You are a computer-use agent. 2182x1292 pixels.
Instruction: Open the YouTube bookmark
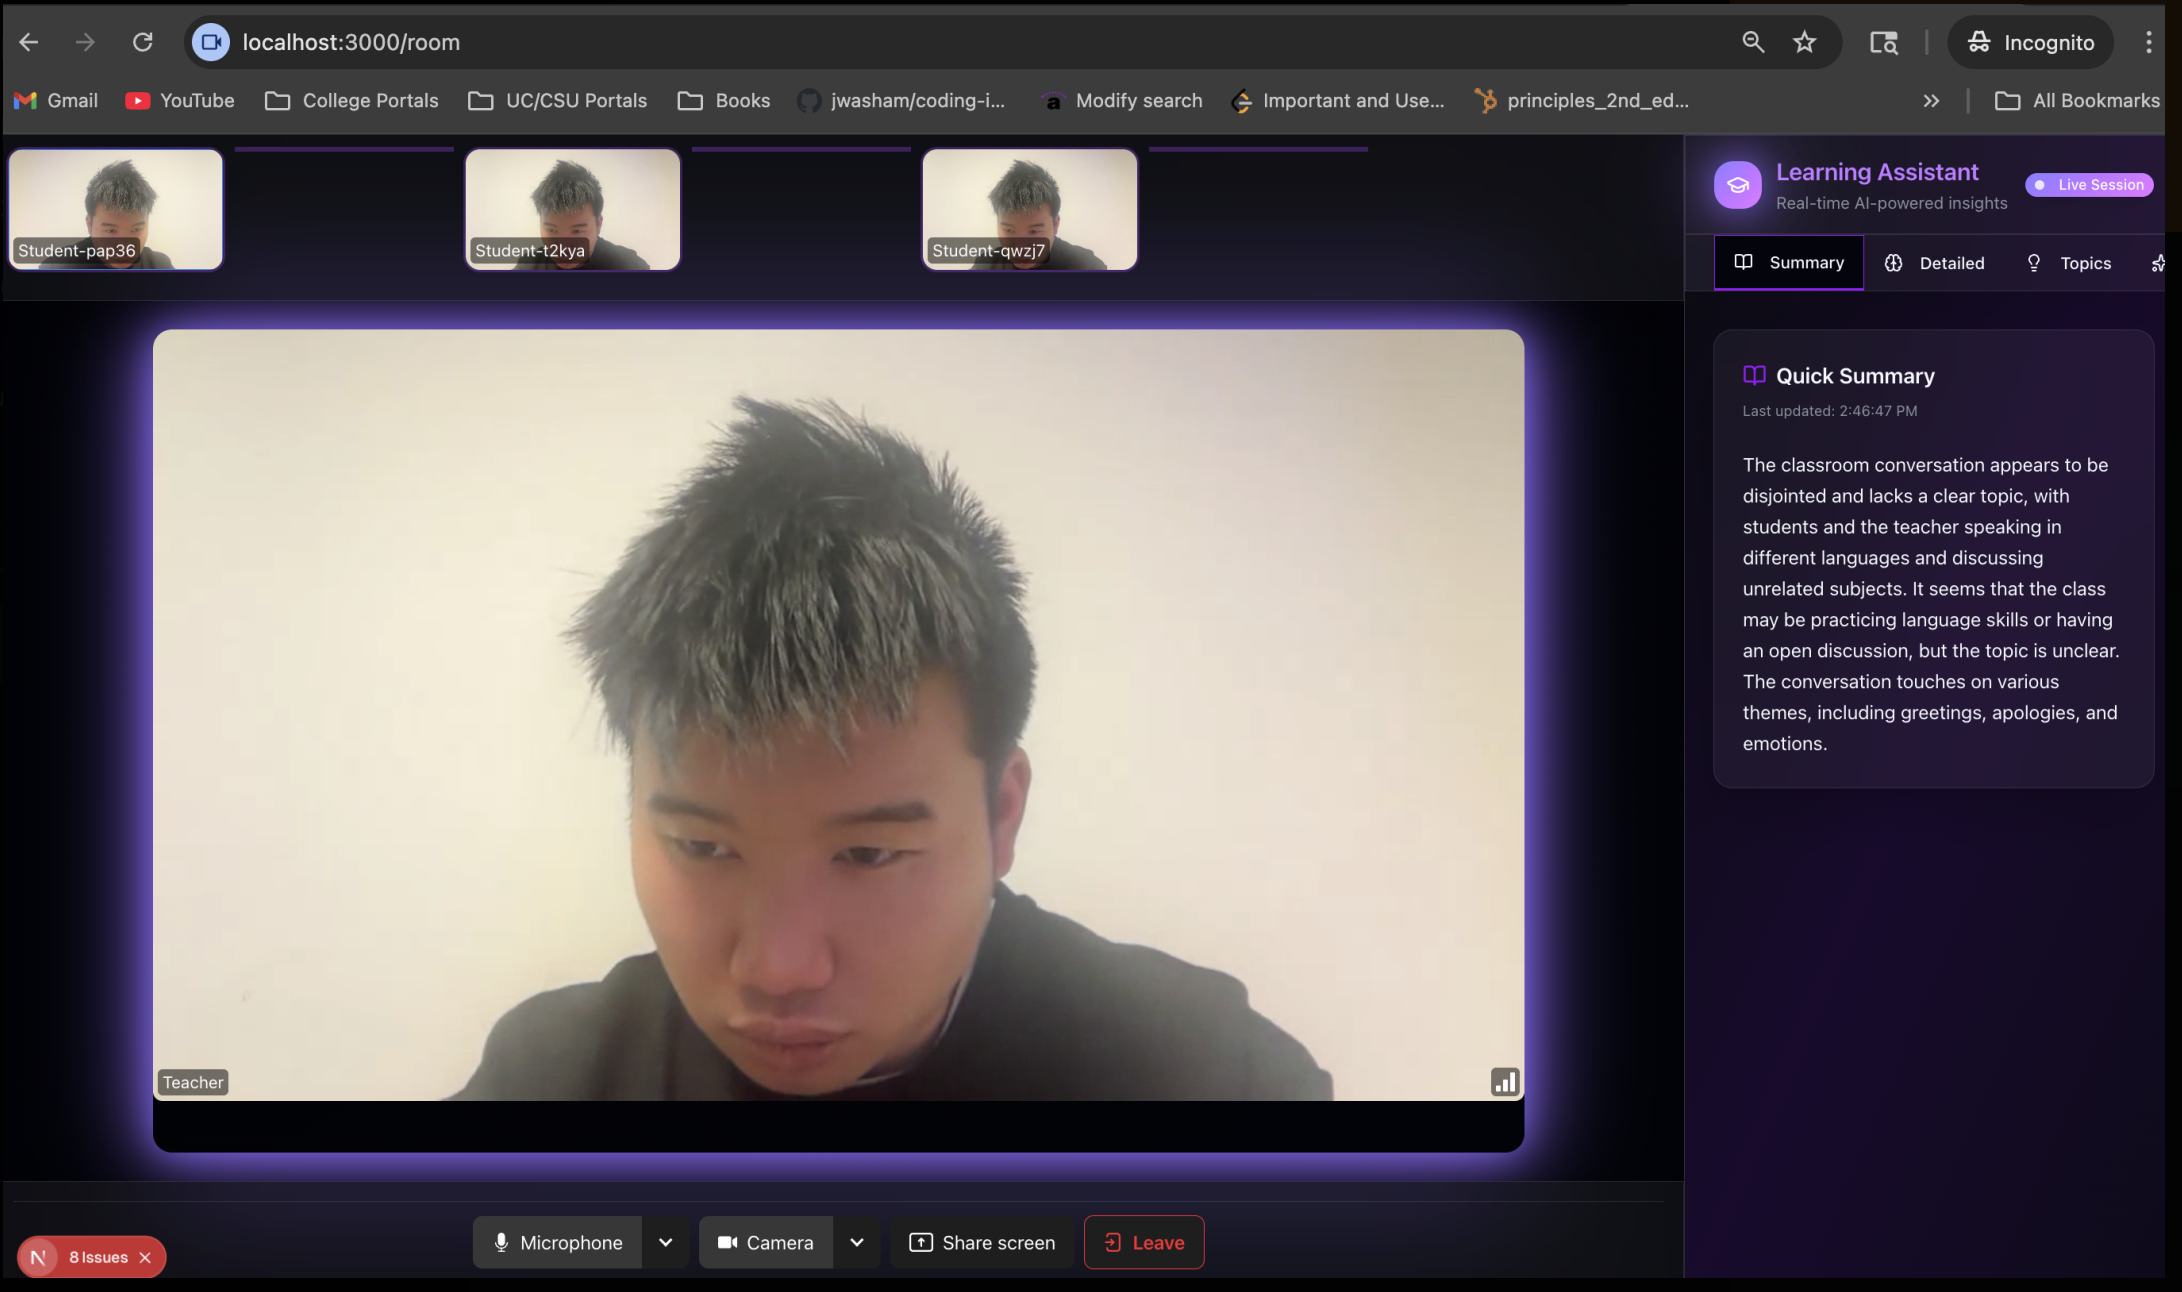180,101
